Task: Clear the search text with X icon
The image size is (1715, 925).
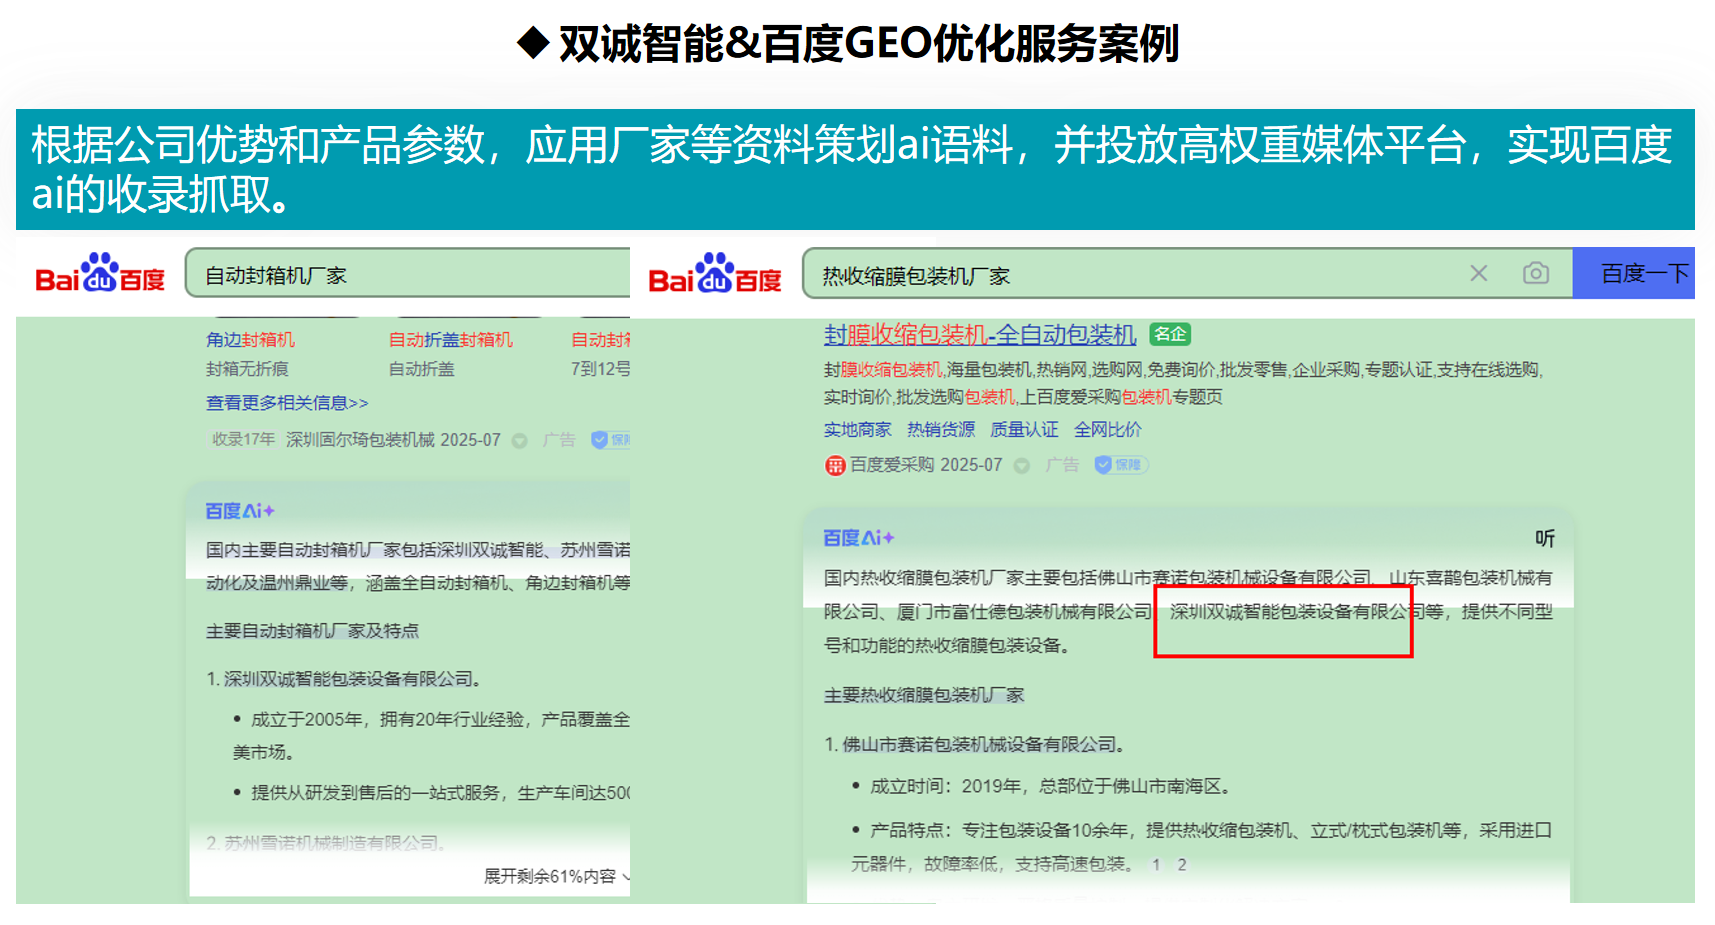Action: click(x=1478, y=273)
